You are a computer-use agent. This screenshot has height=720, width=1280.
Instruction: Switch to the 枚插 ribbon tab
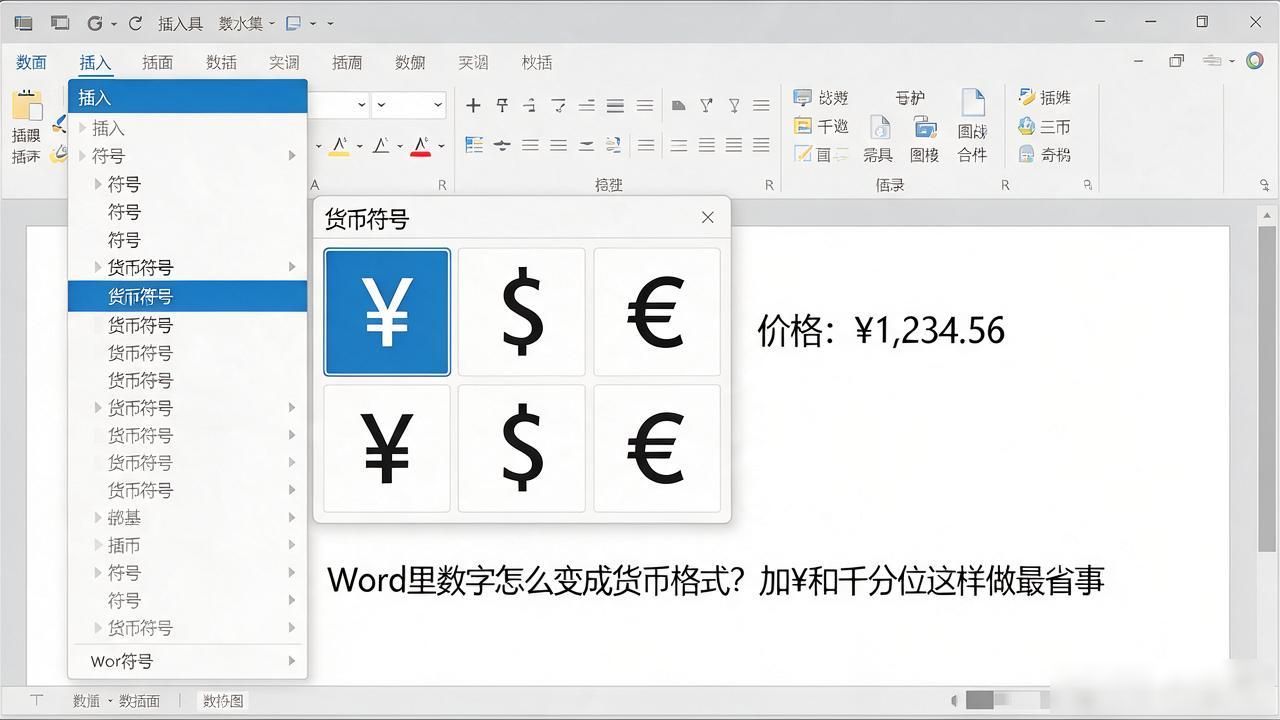pos(536,62)
